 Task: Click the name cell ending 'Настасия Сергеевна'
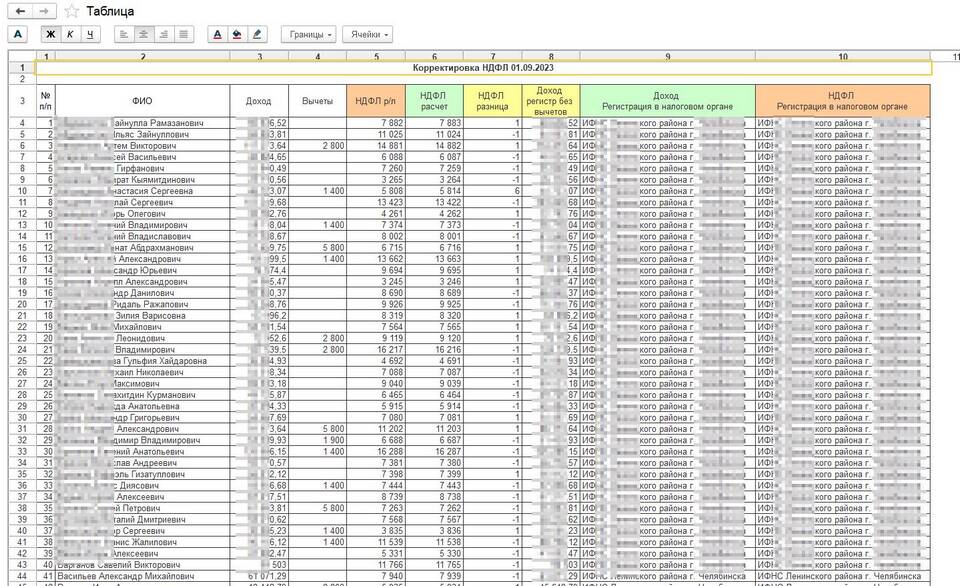[x=142, y=191]
